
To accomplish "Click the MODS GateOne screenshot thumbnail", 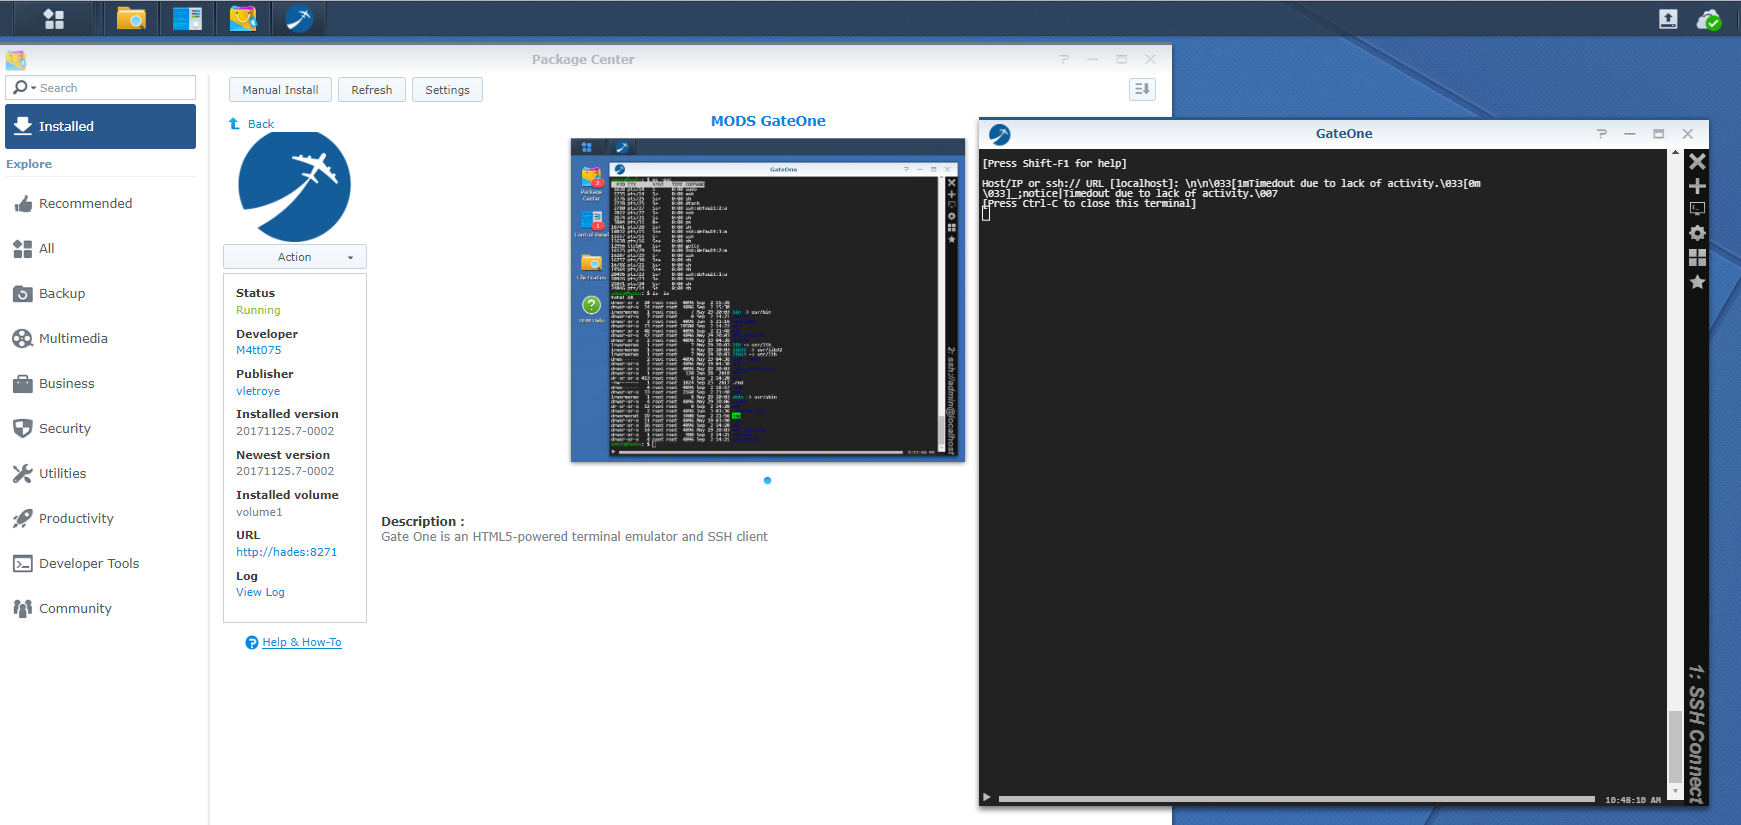I will click(767, 300).
